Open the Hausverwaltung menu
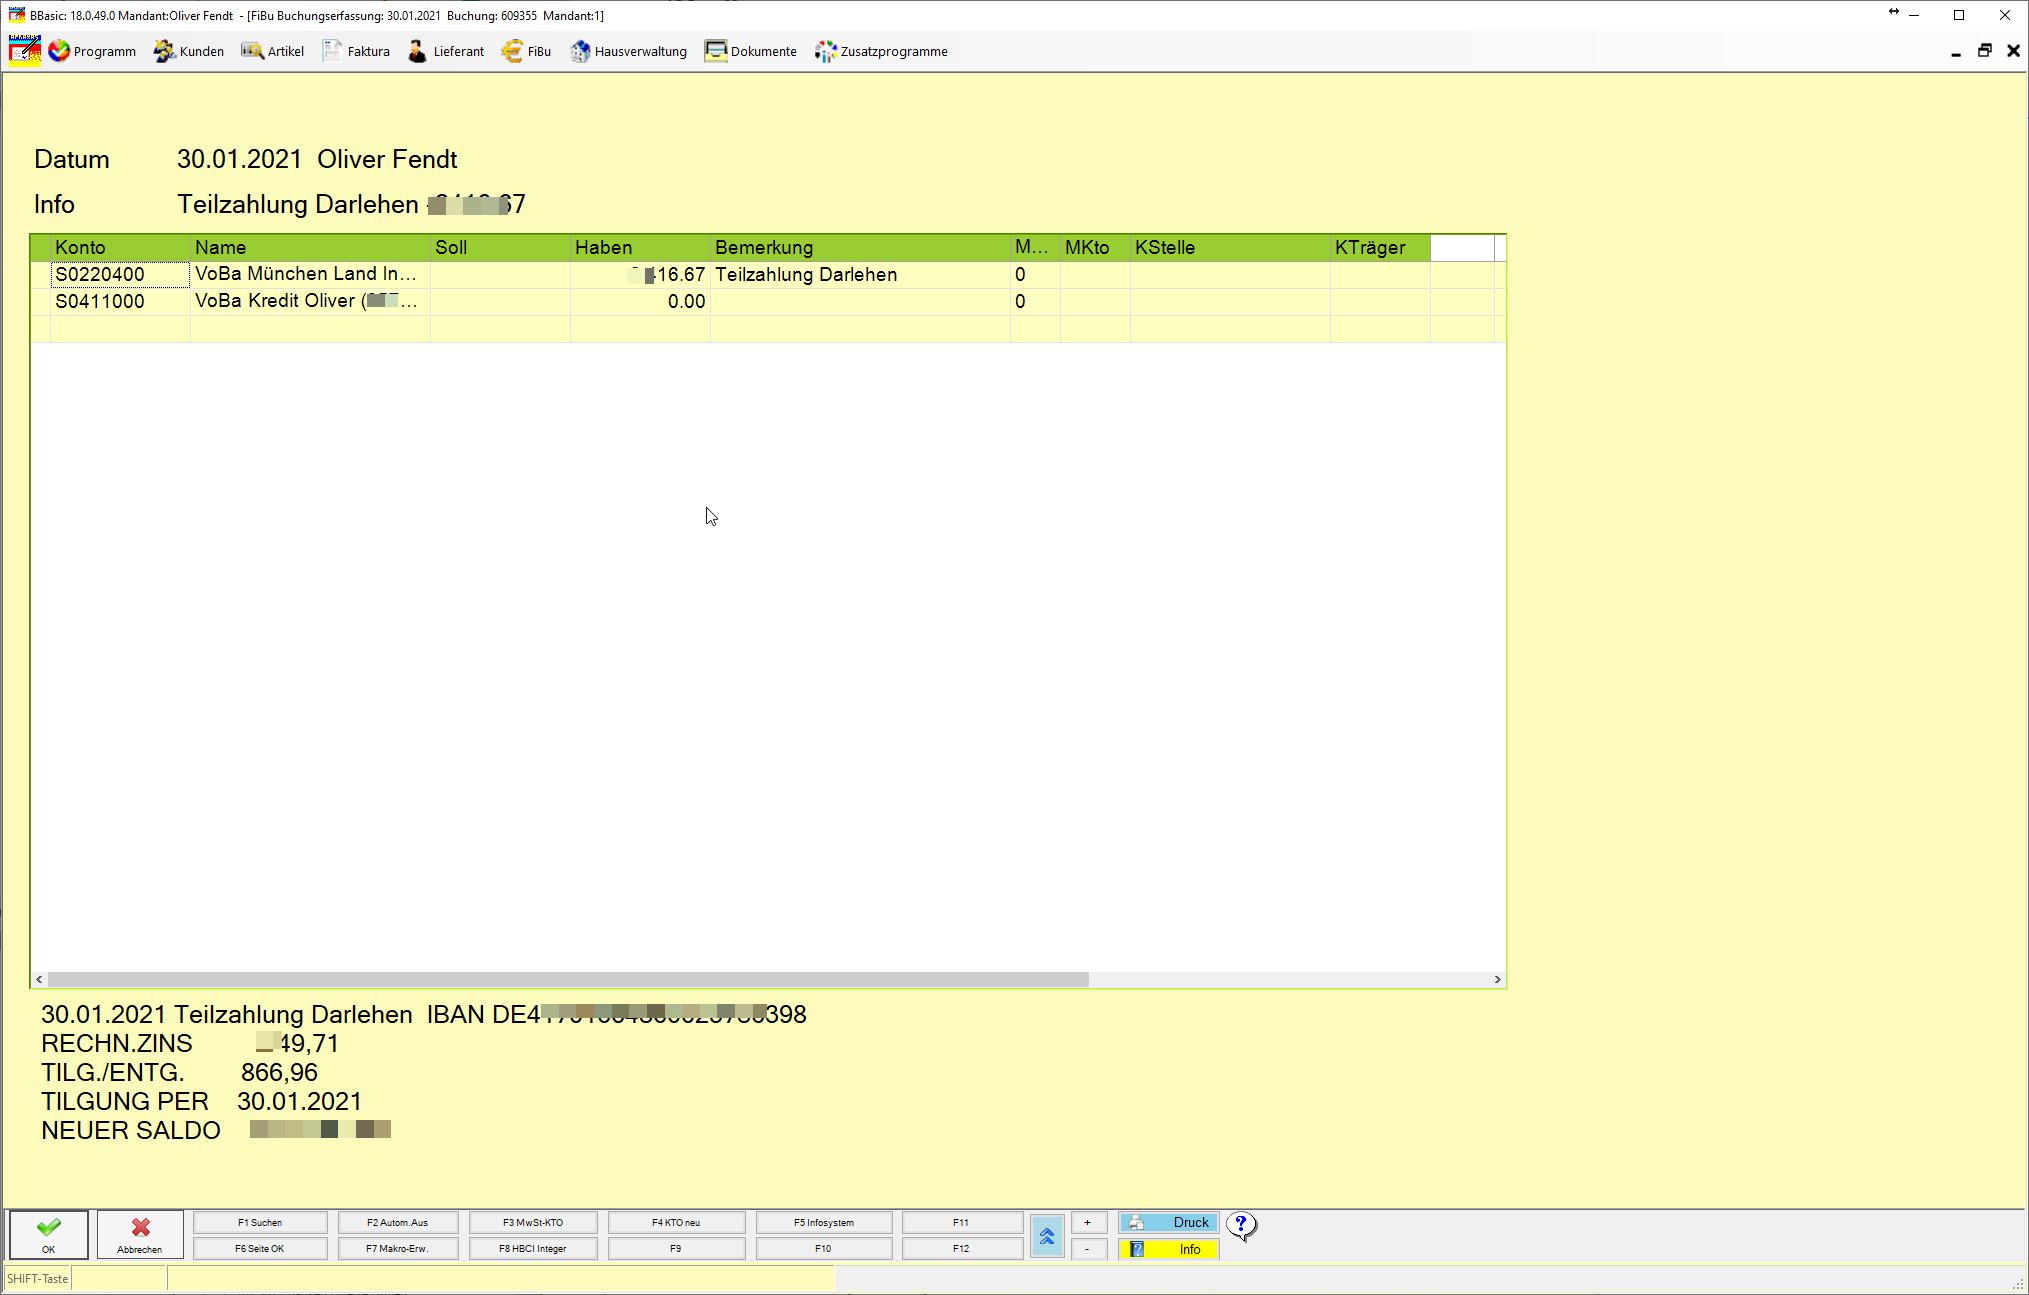 [x=628, y=51]
